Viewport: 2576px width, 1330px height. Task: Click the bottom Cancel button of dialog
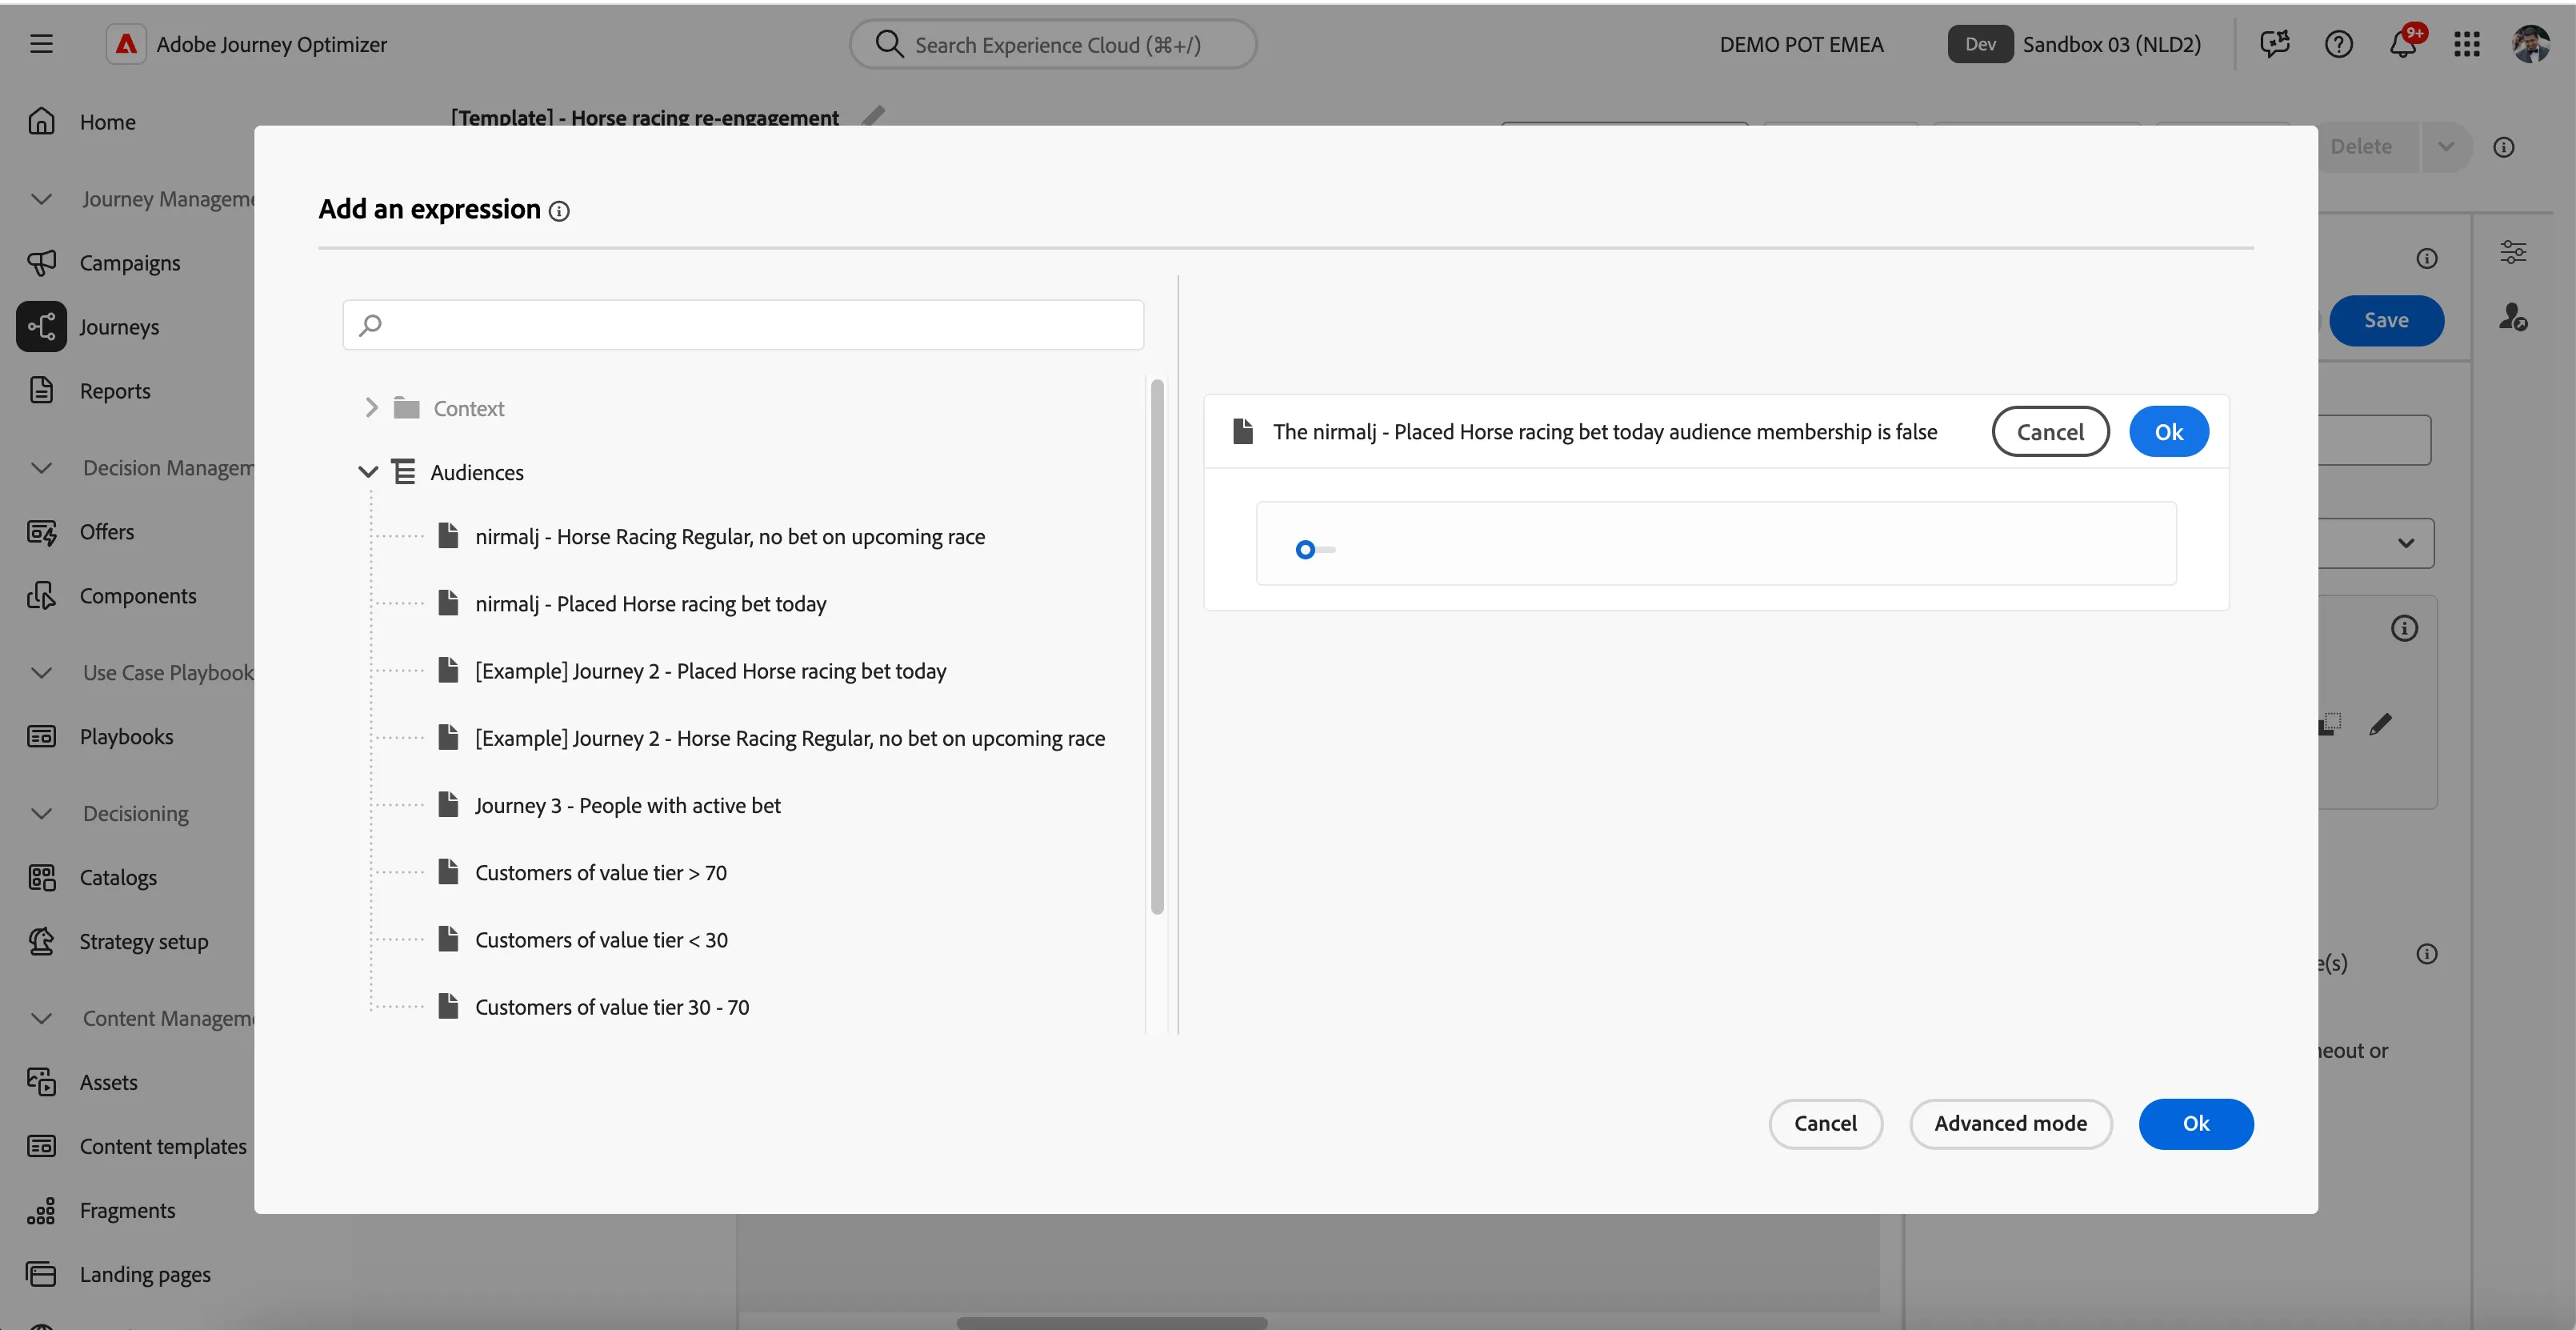point(1825,1123)
